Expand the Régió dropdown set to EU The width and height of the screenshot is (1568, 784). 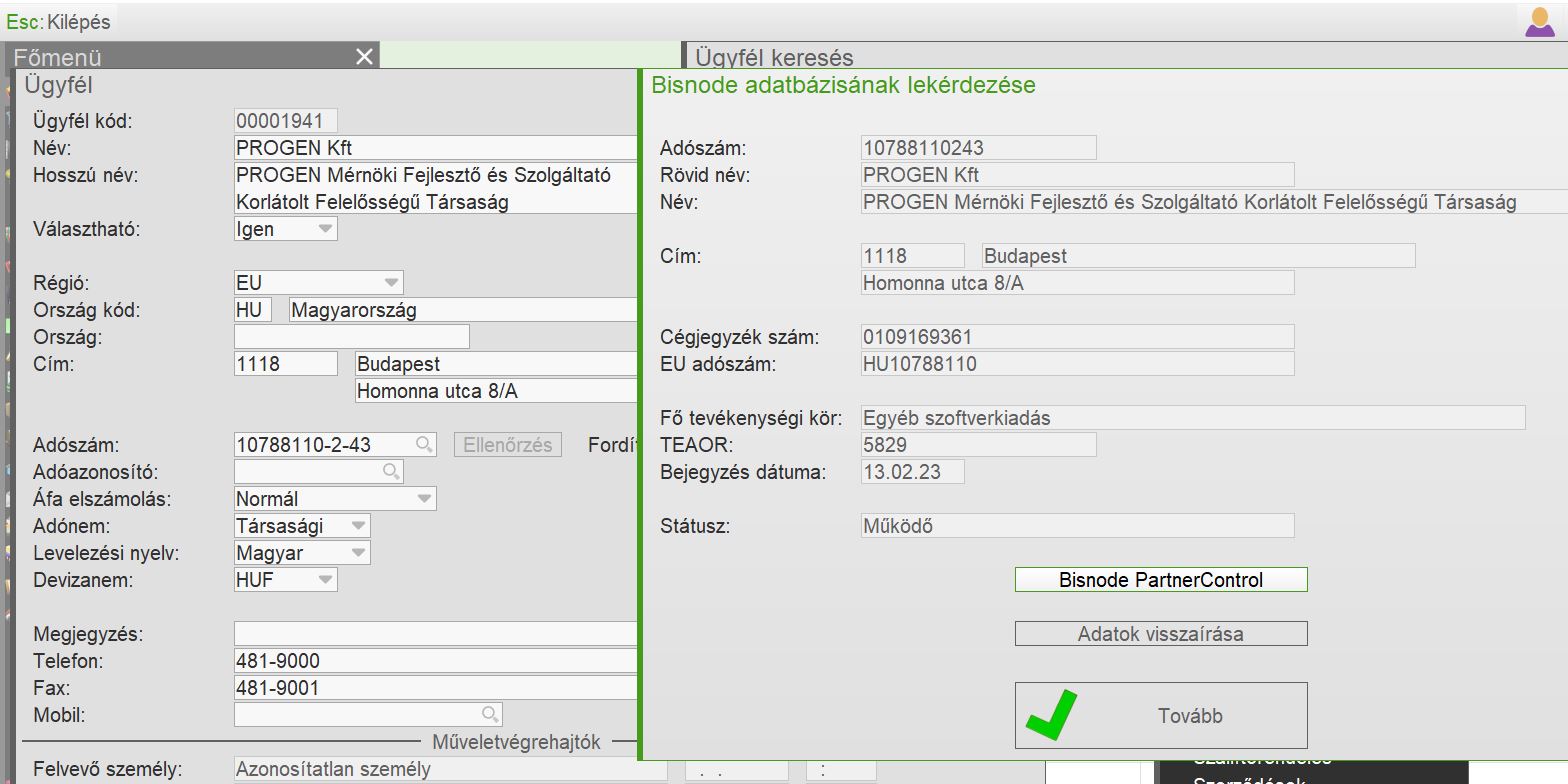(318, 283)
